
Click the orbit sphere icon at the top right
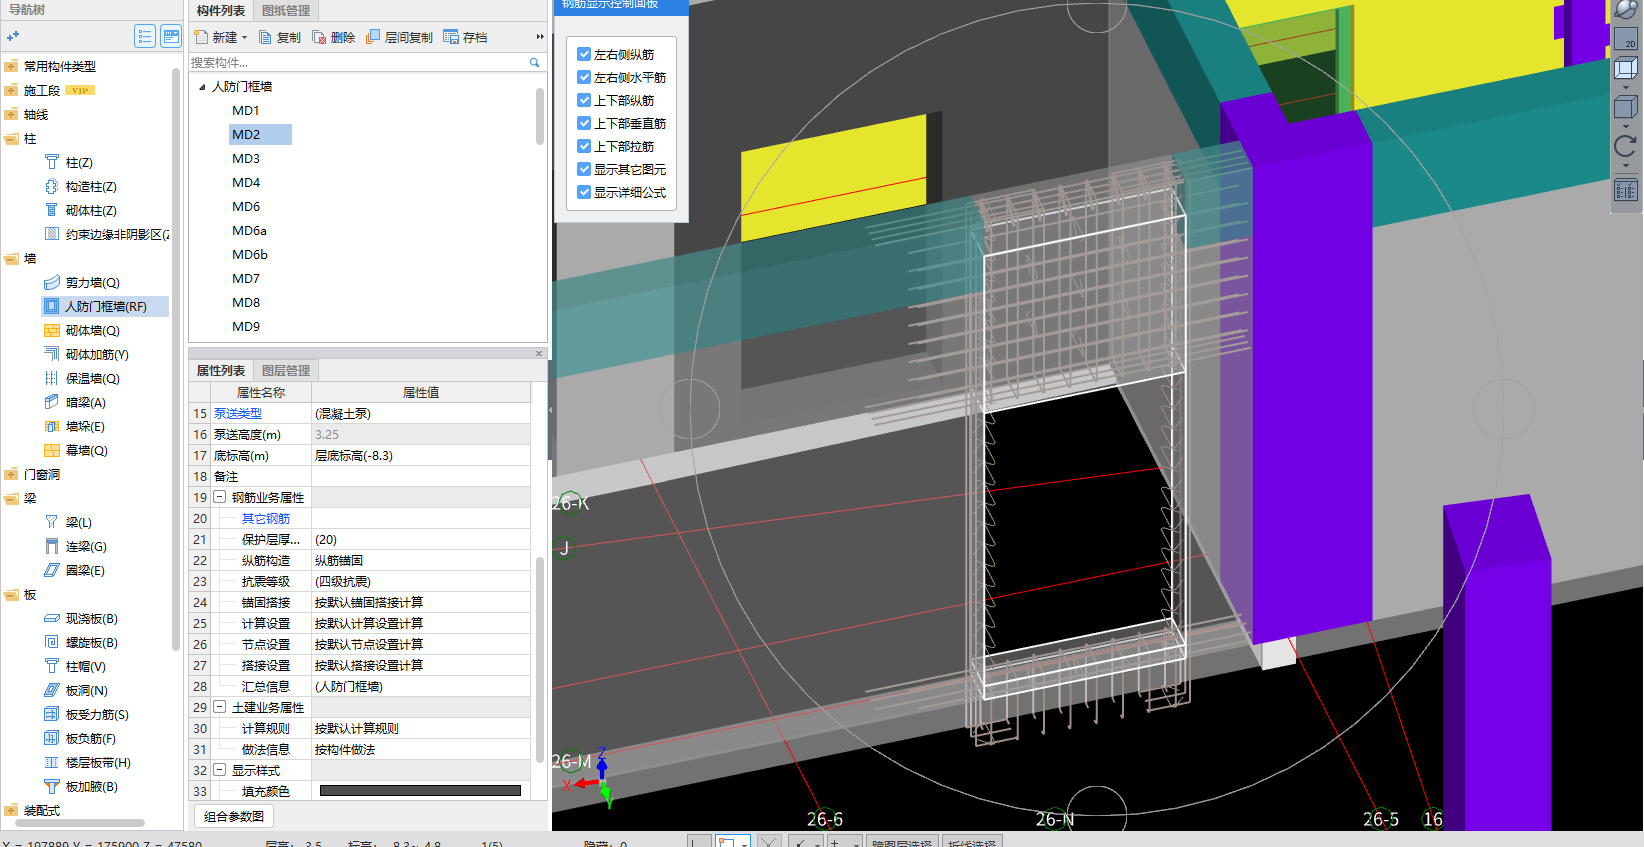(1627, 10)
